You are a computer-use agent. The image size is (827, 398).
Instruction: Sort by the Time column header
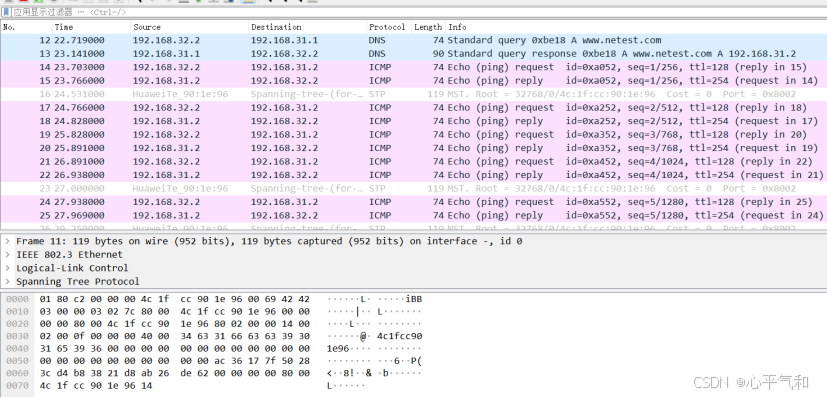click(91, 27)
